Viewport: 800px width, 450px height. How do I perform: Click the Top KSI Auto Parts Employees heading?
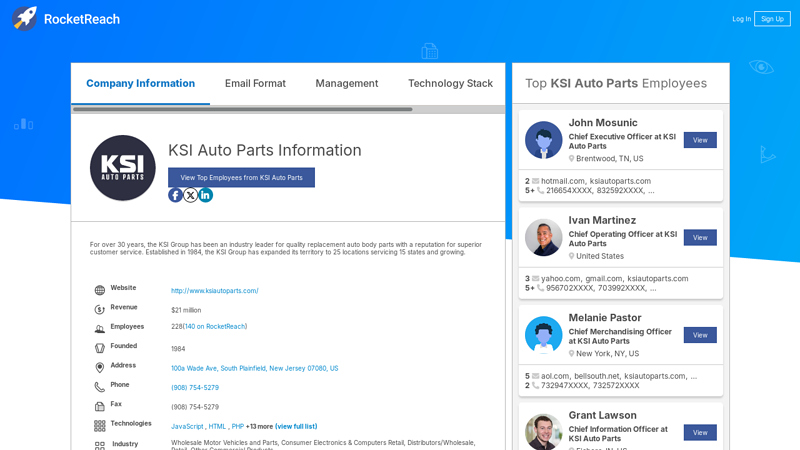coord(616,84)
